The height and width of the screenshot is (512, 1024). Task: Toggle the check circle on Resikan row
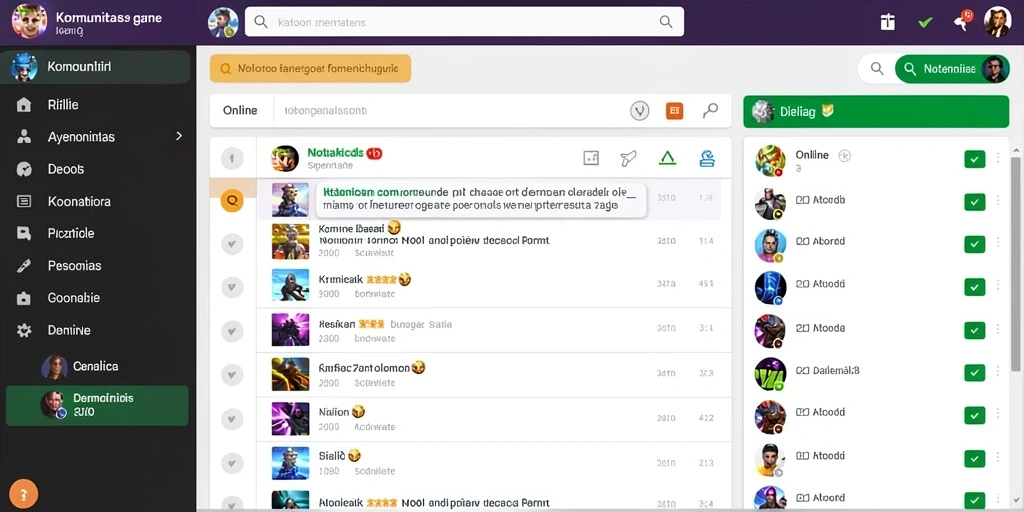click(x=232, y=331)
